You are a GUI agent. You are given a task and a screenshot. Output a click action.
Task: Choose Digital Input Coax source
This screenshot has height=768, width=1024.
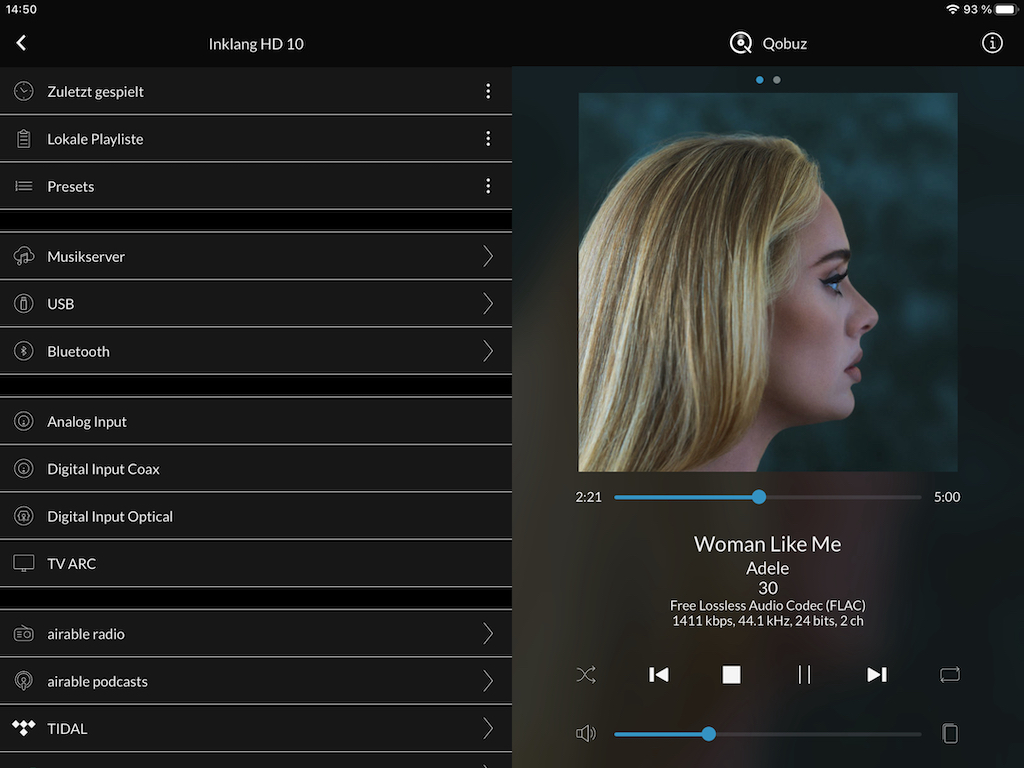(x=256, y=469)
